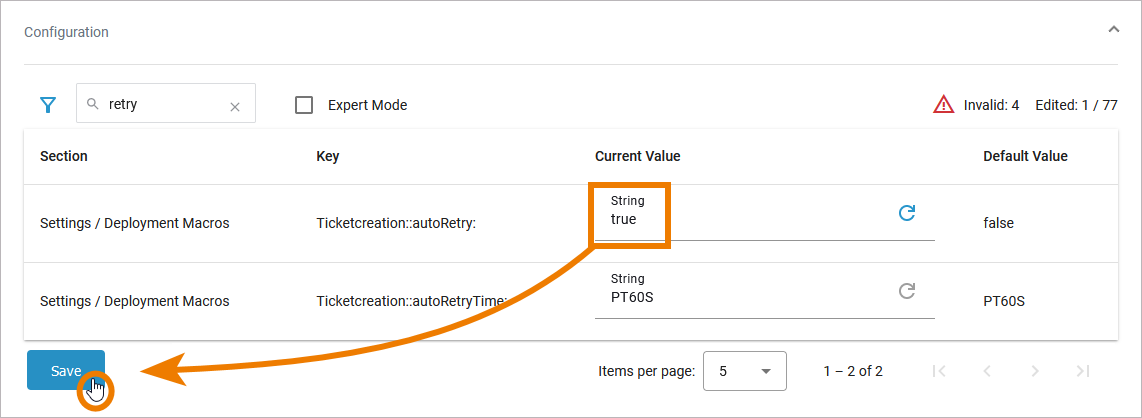Clear the retry search text
The width and height of the screenshot is (1142, 418).
(235, 106)
